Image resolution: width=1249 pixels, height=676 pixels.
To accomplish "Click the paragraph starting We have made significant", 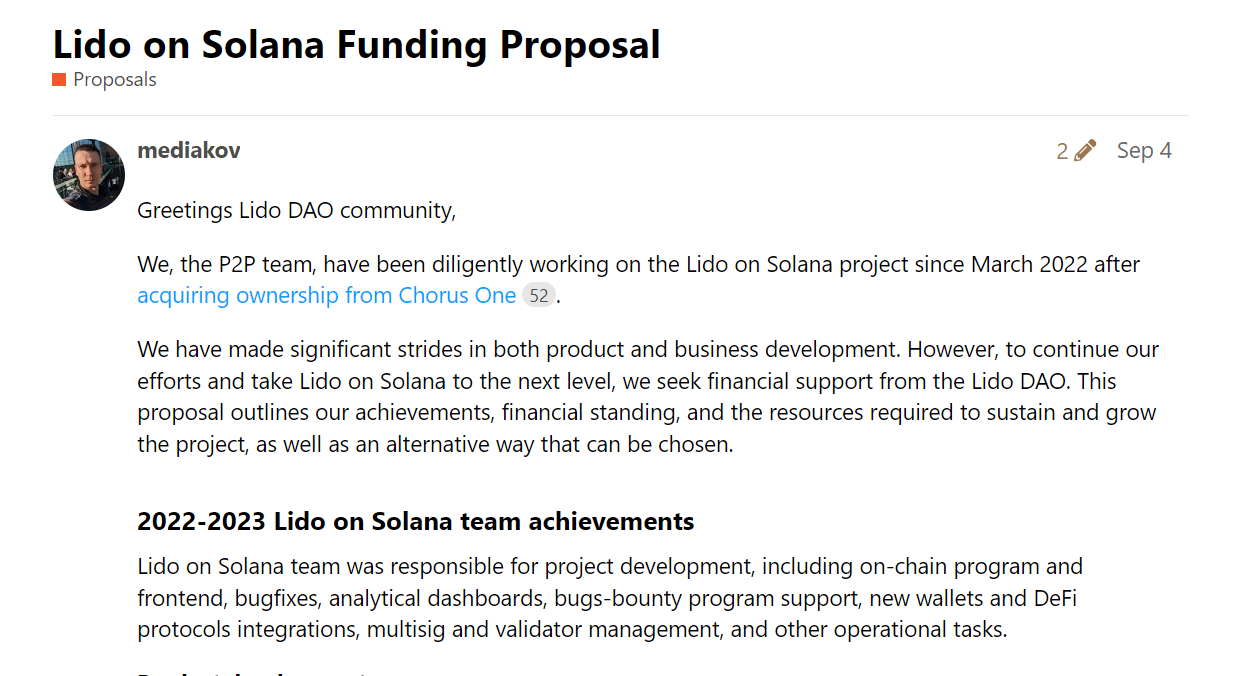I will 648,397.
